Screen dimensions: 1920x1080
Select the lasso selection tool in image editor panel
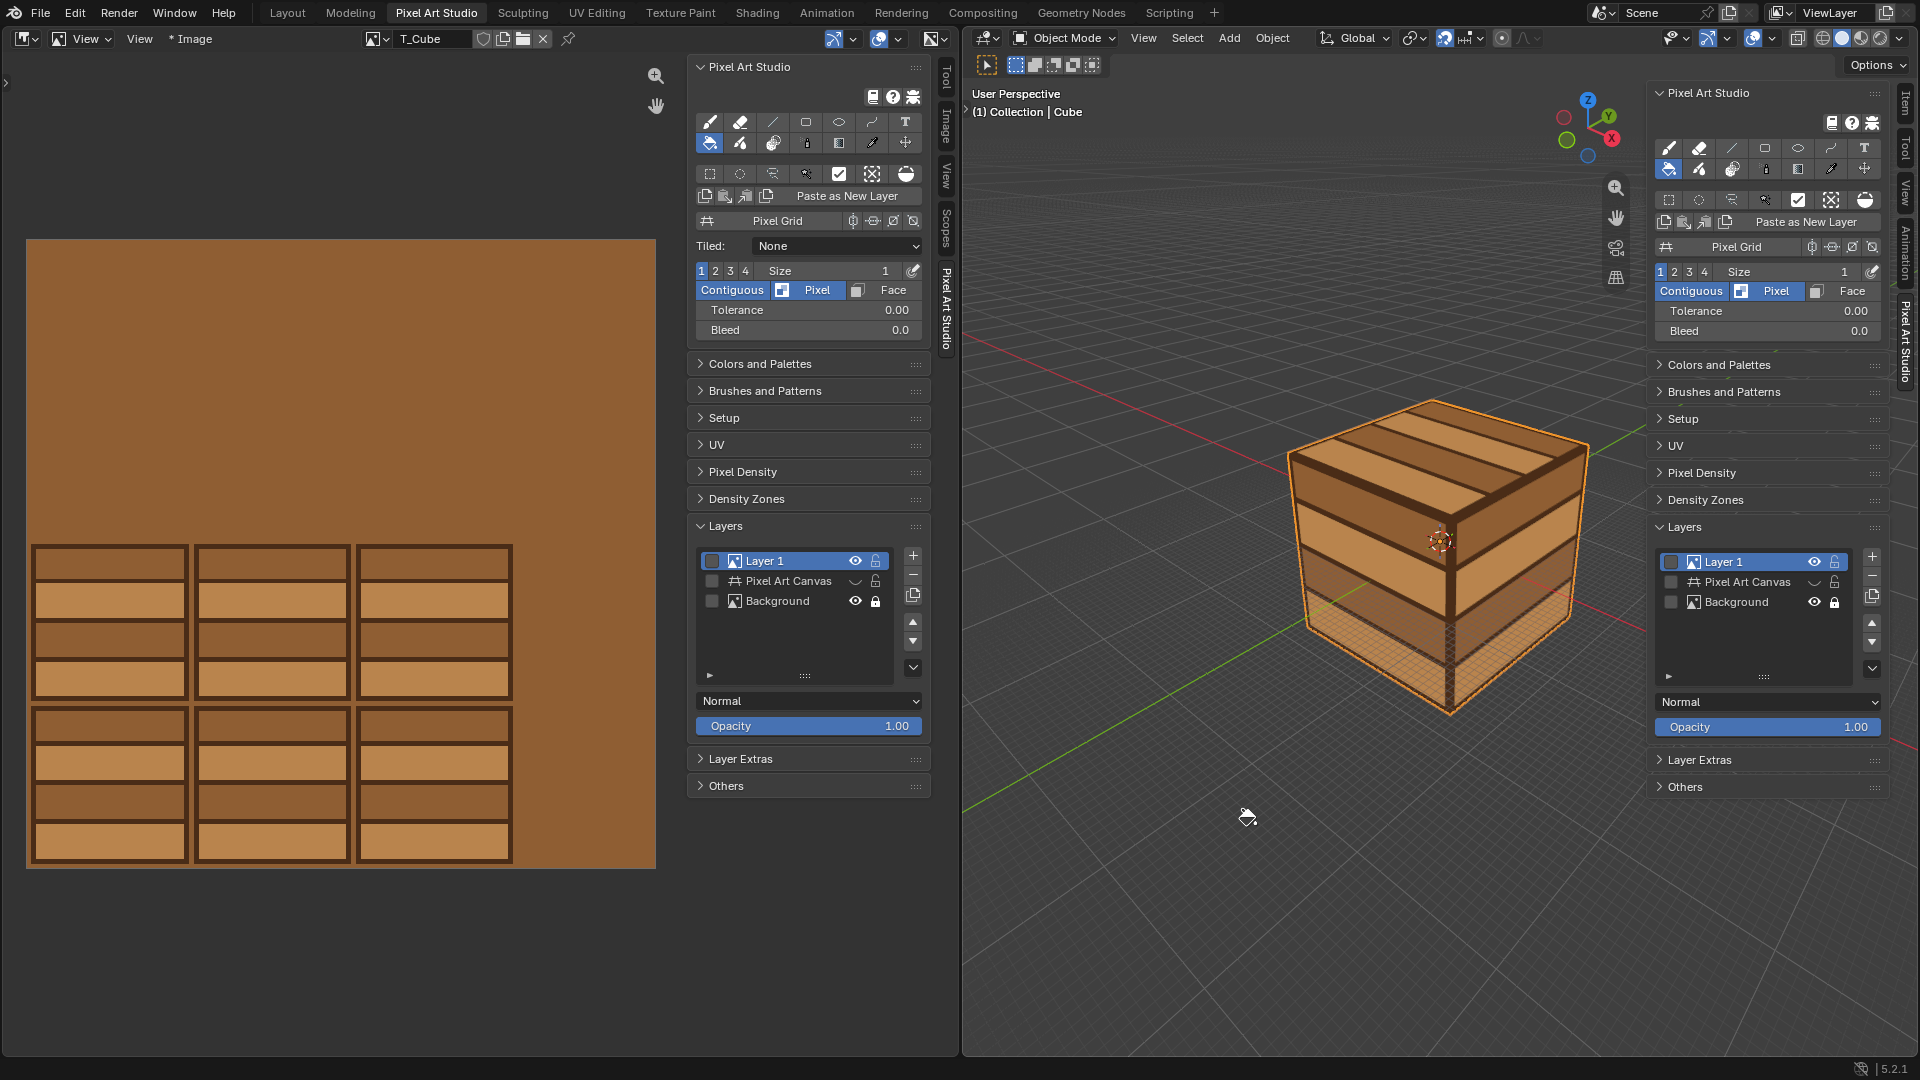tap(773, 174)
